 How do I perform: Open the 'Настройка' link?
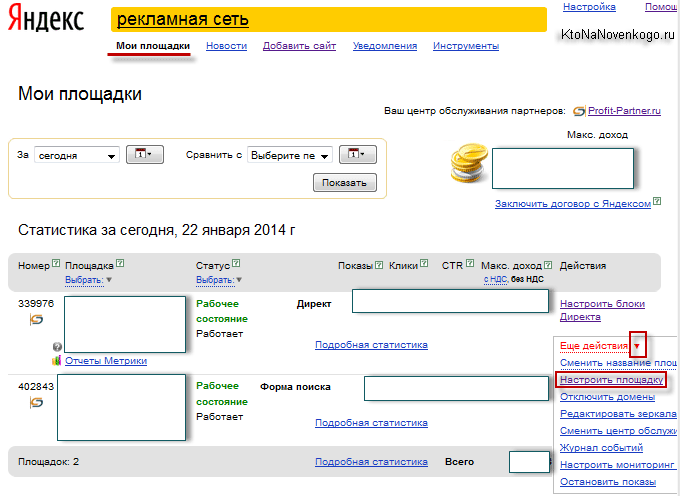point(589,7)
